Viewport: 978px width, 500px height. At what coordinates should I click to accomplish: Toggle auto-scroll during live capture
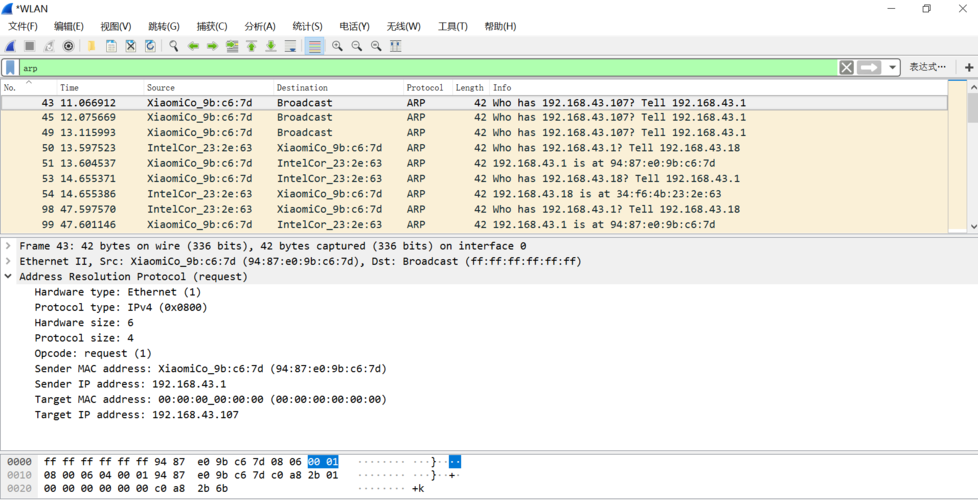pyautogui.click(x=290, y=46)
